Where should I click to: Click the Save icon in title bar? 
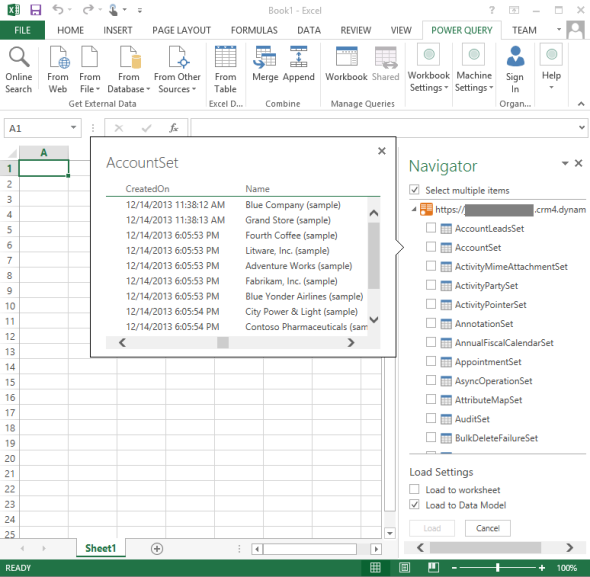[x=35, y=10]
